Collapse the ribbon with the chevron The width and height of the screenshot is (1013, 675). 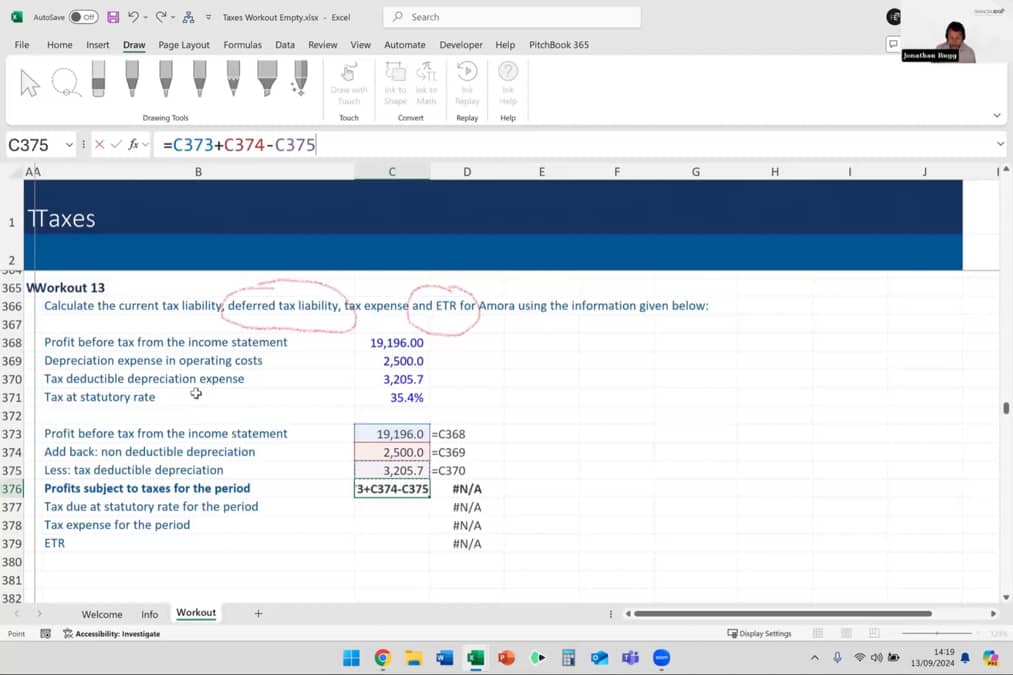click(x=997, y=116)
